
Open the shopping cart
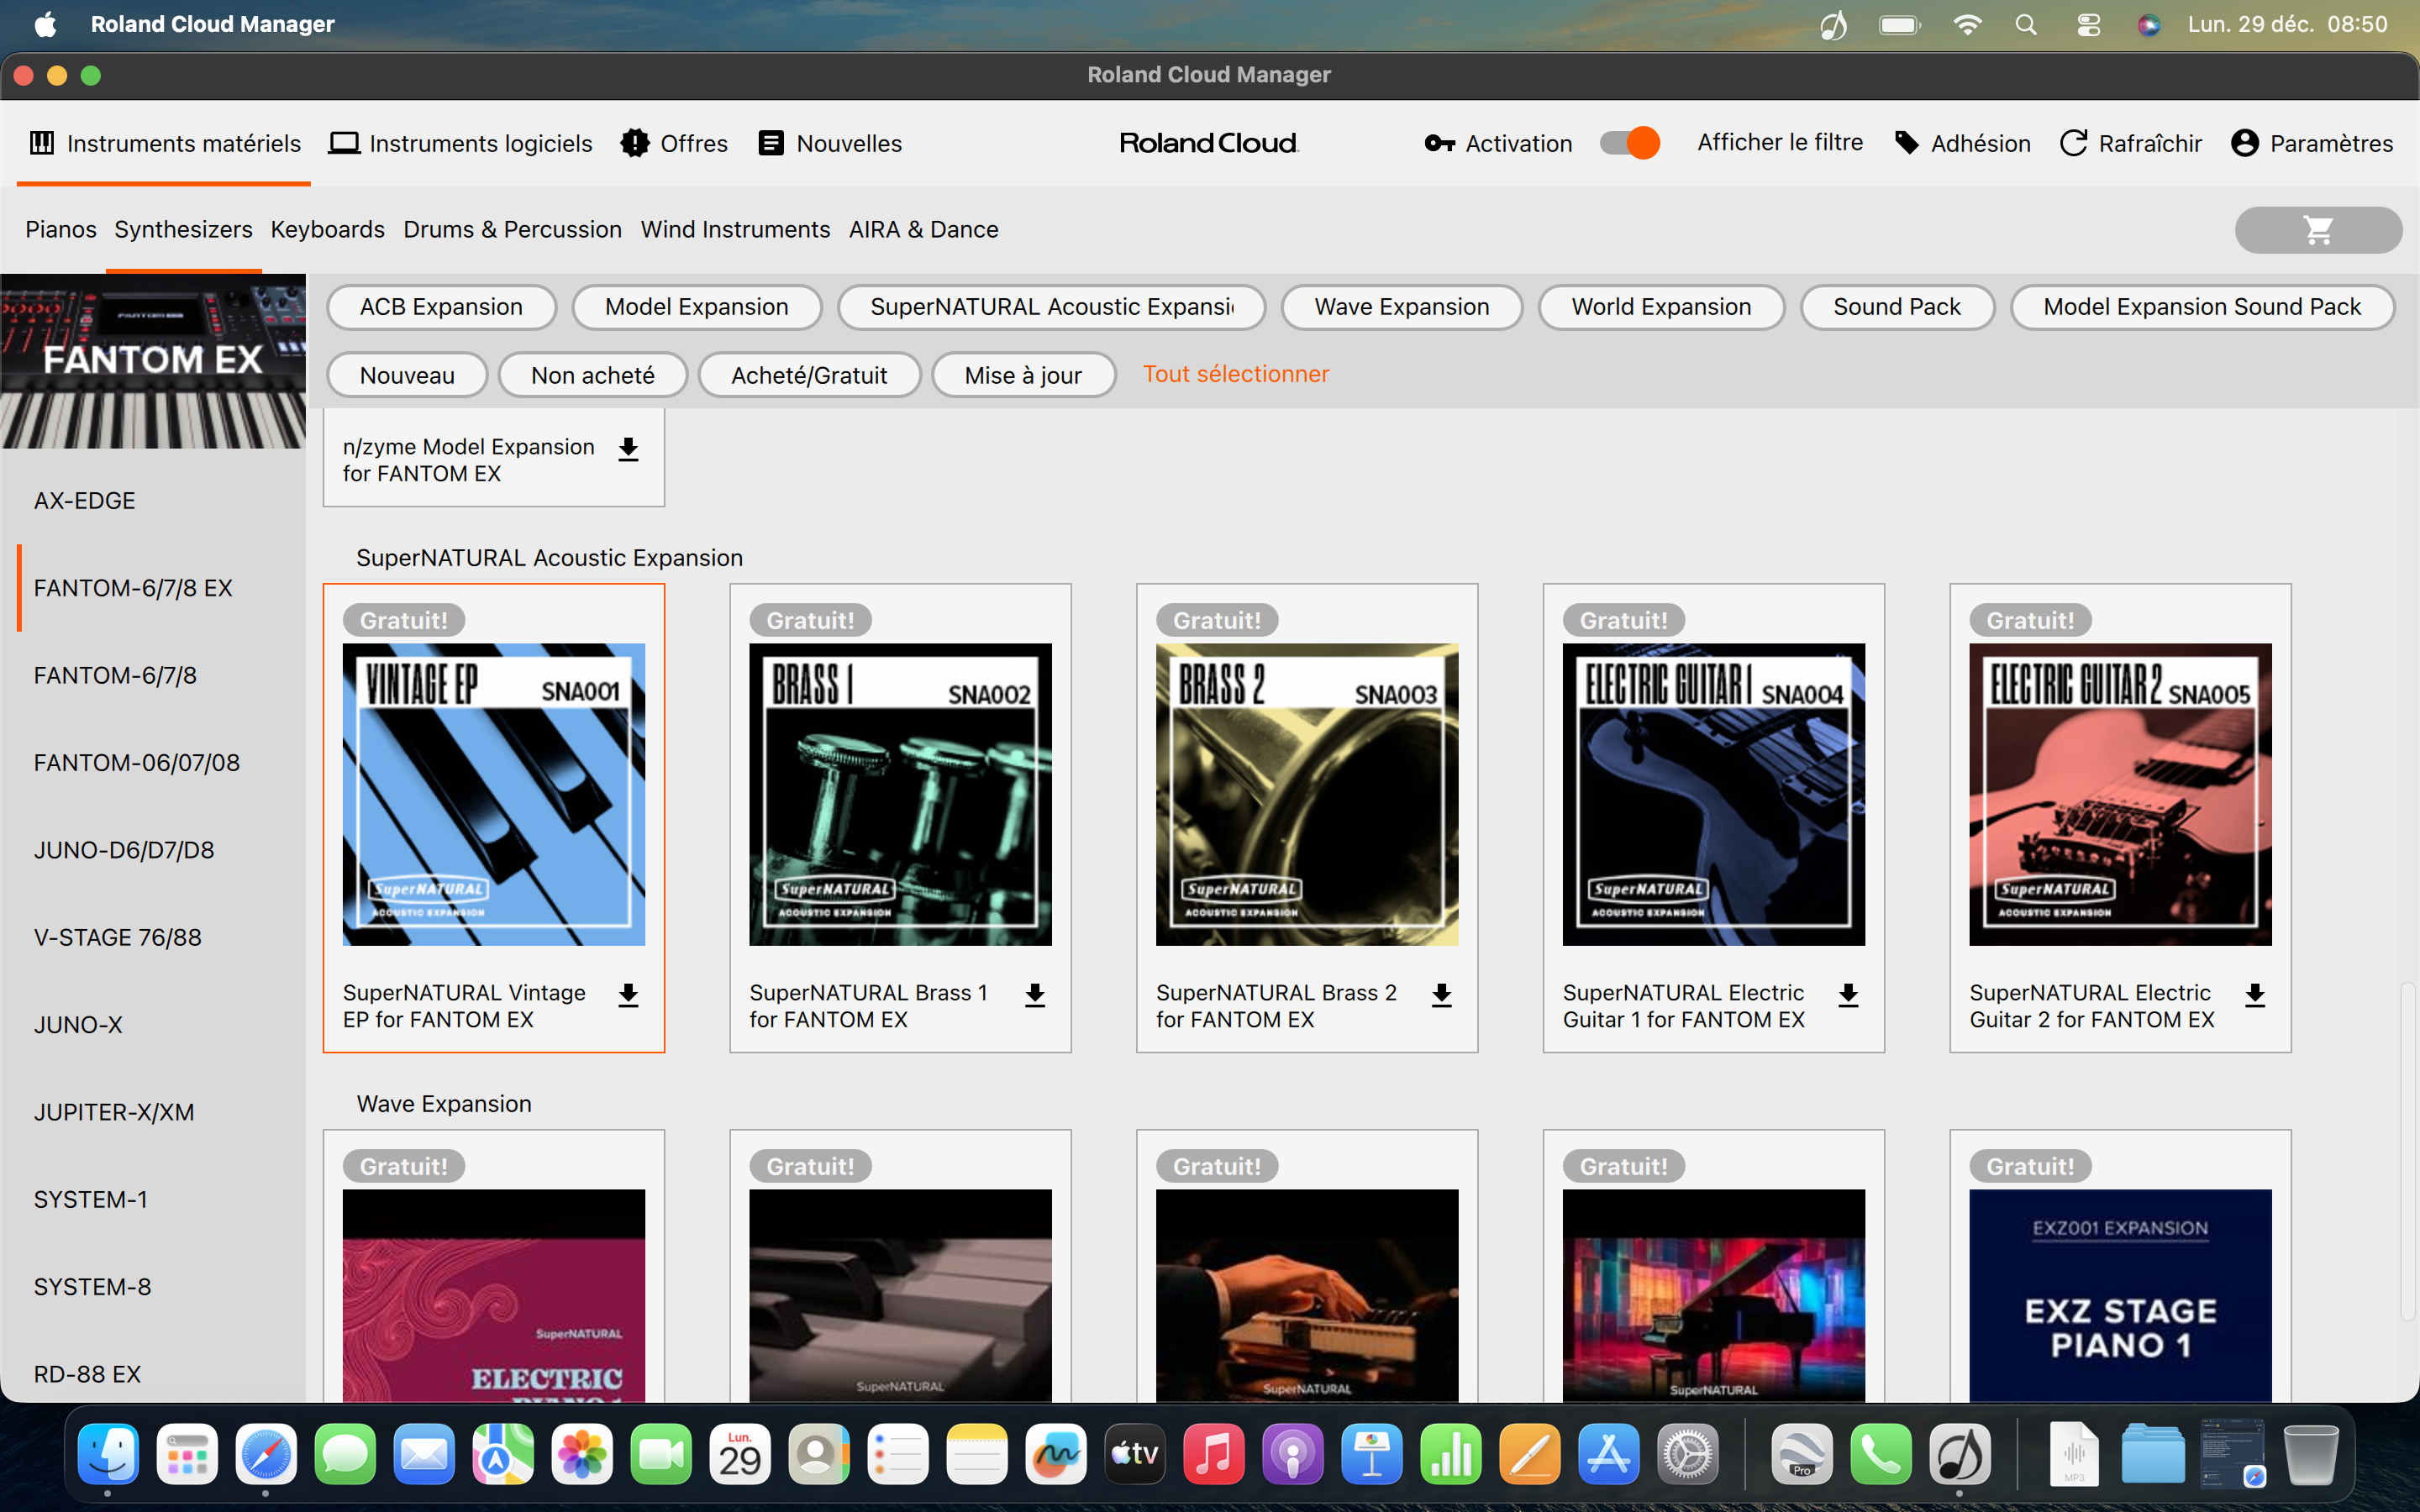click(2317, 230)
